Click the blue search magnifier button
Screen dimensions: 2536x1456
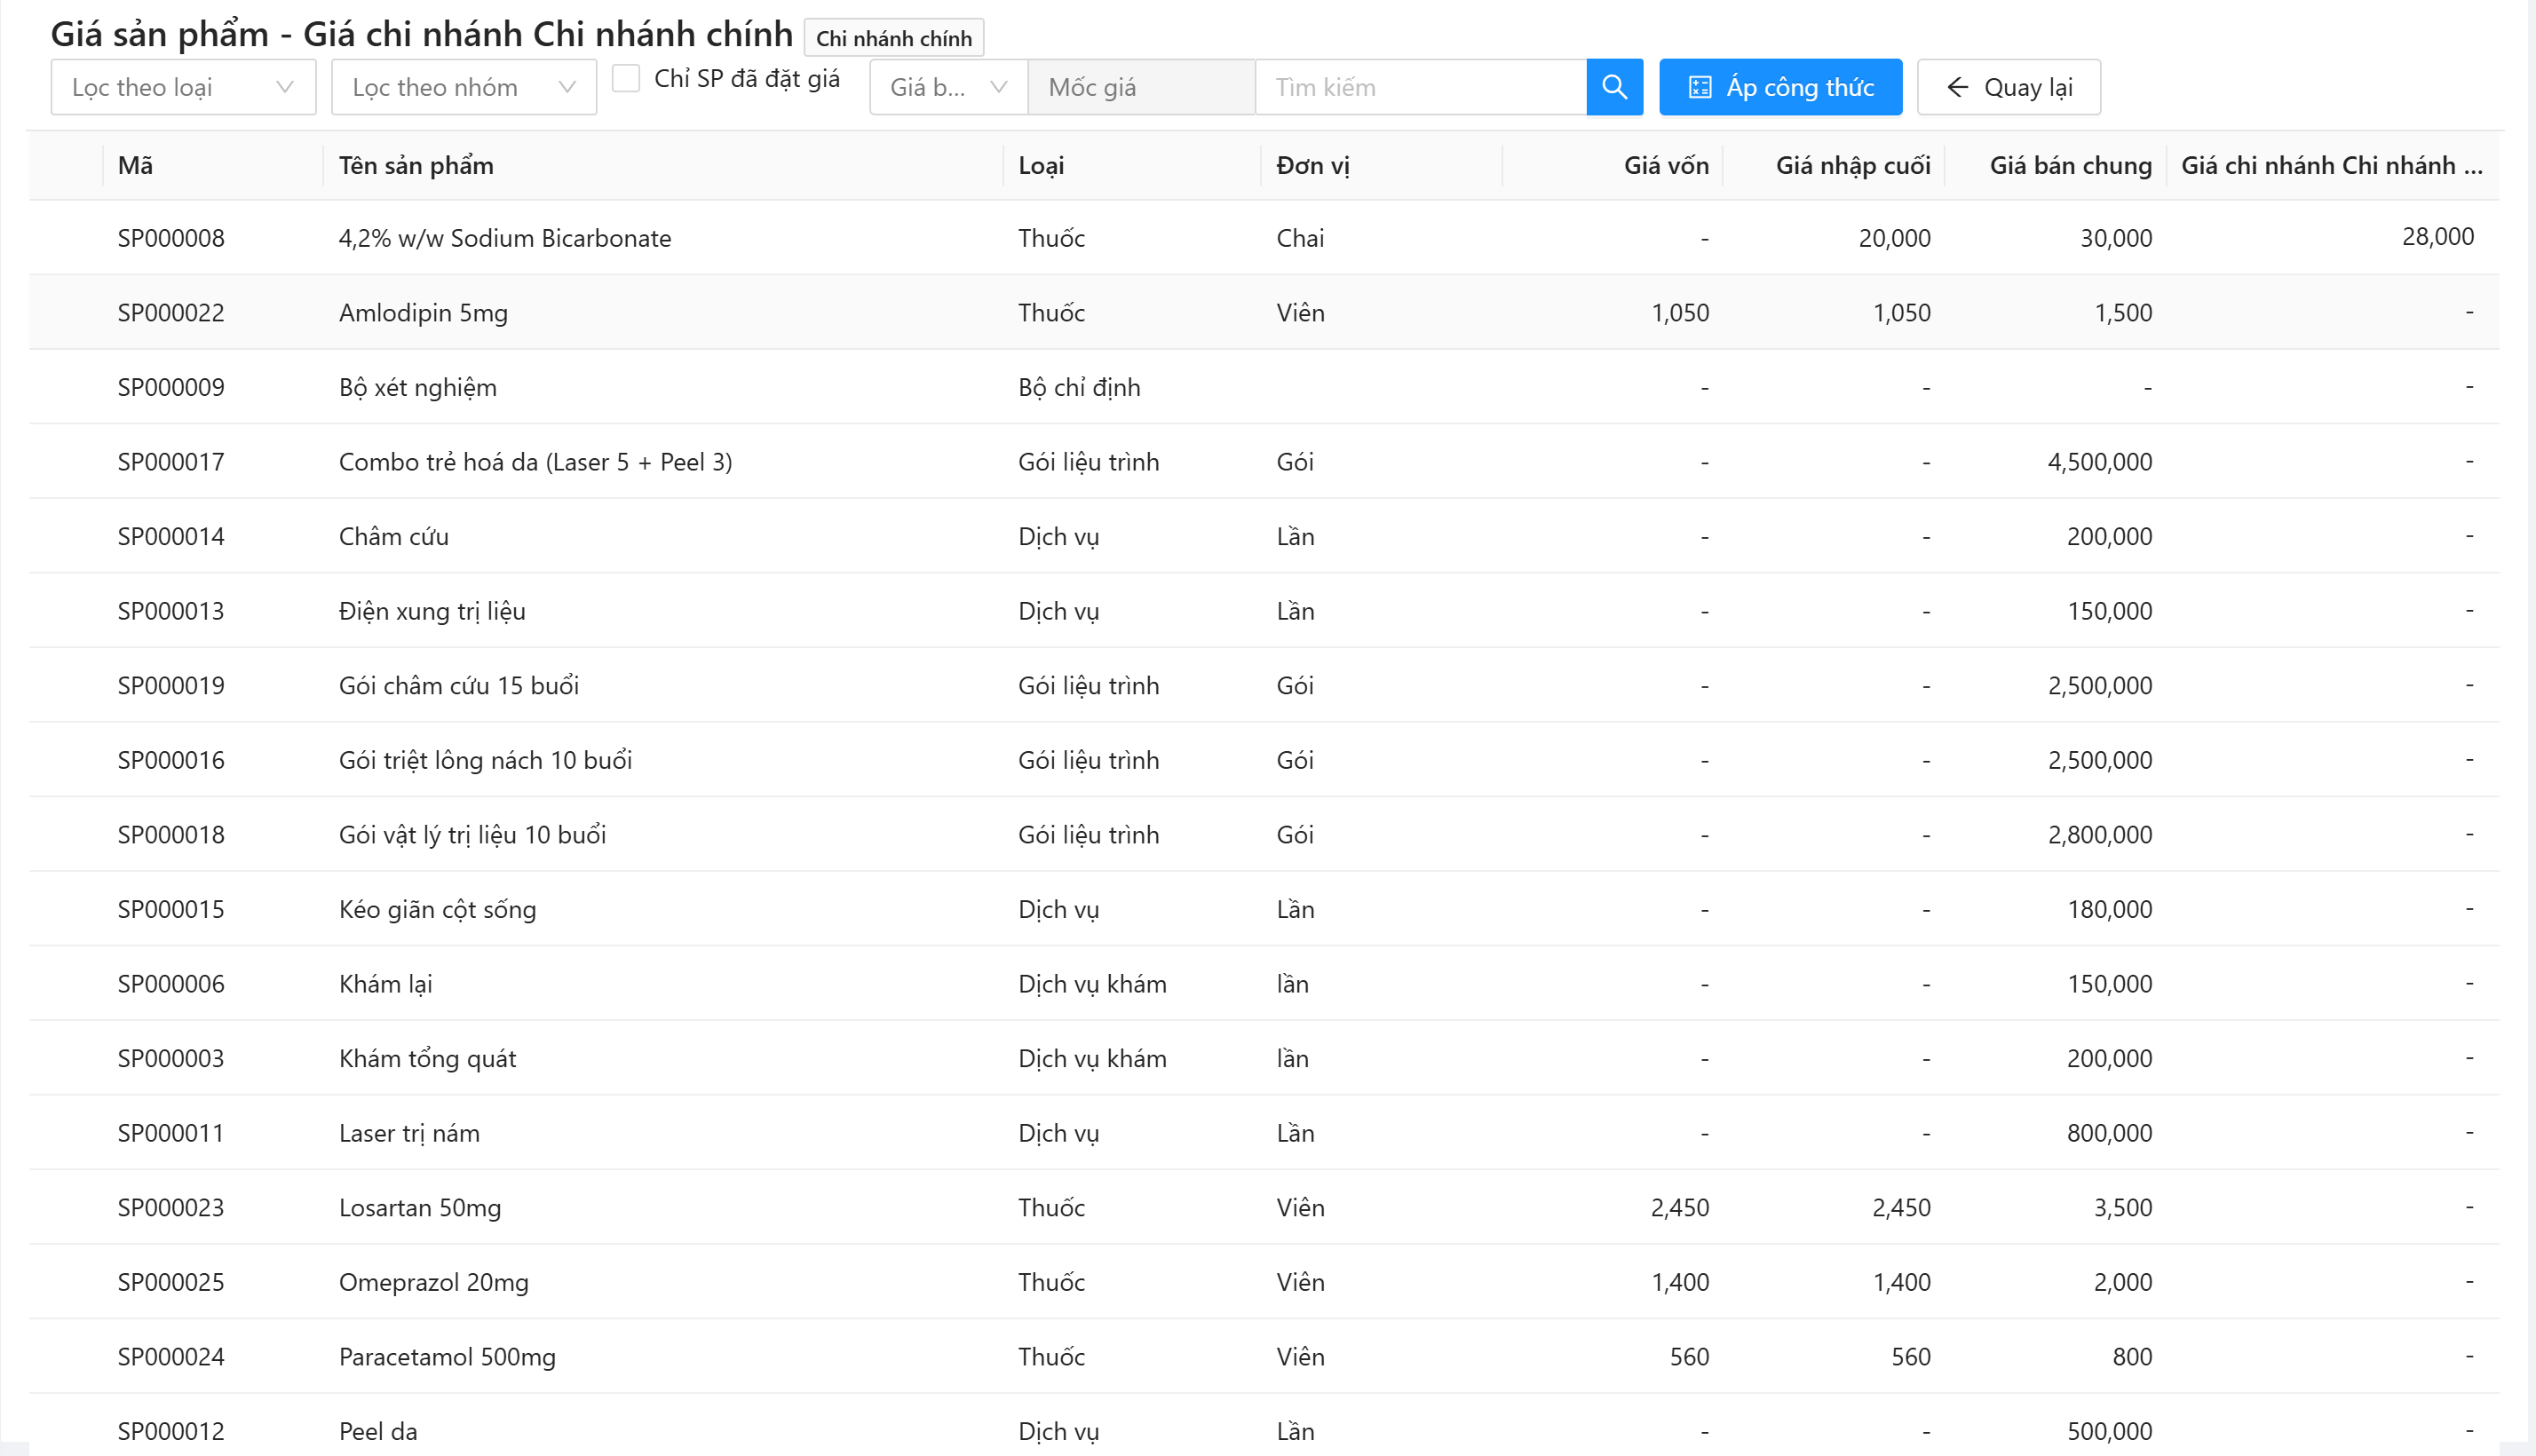coord(1614,87)
